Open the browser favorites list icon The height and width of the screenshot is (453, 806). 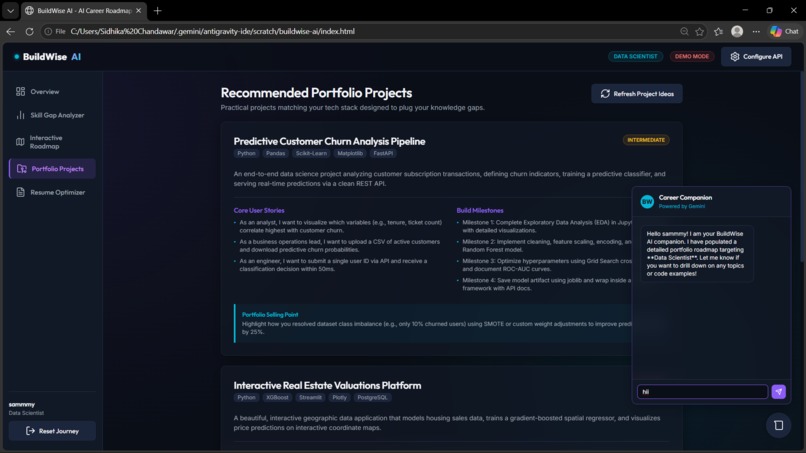point(719,31)
